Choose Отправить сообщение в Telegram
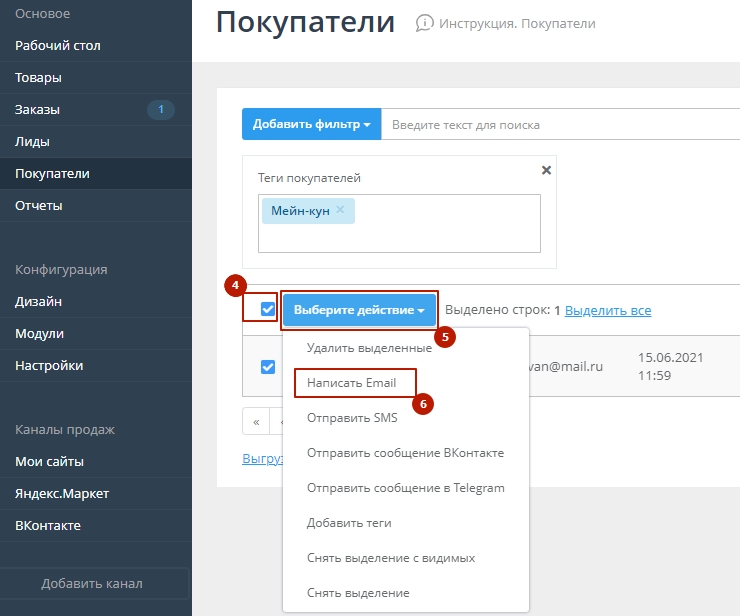Image resolution: width=740 pixels, height=616 pixels. pyautogui.click(x=405, y=488)
